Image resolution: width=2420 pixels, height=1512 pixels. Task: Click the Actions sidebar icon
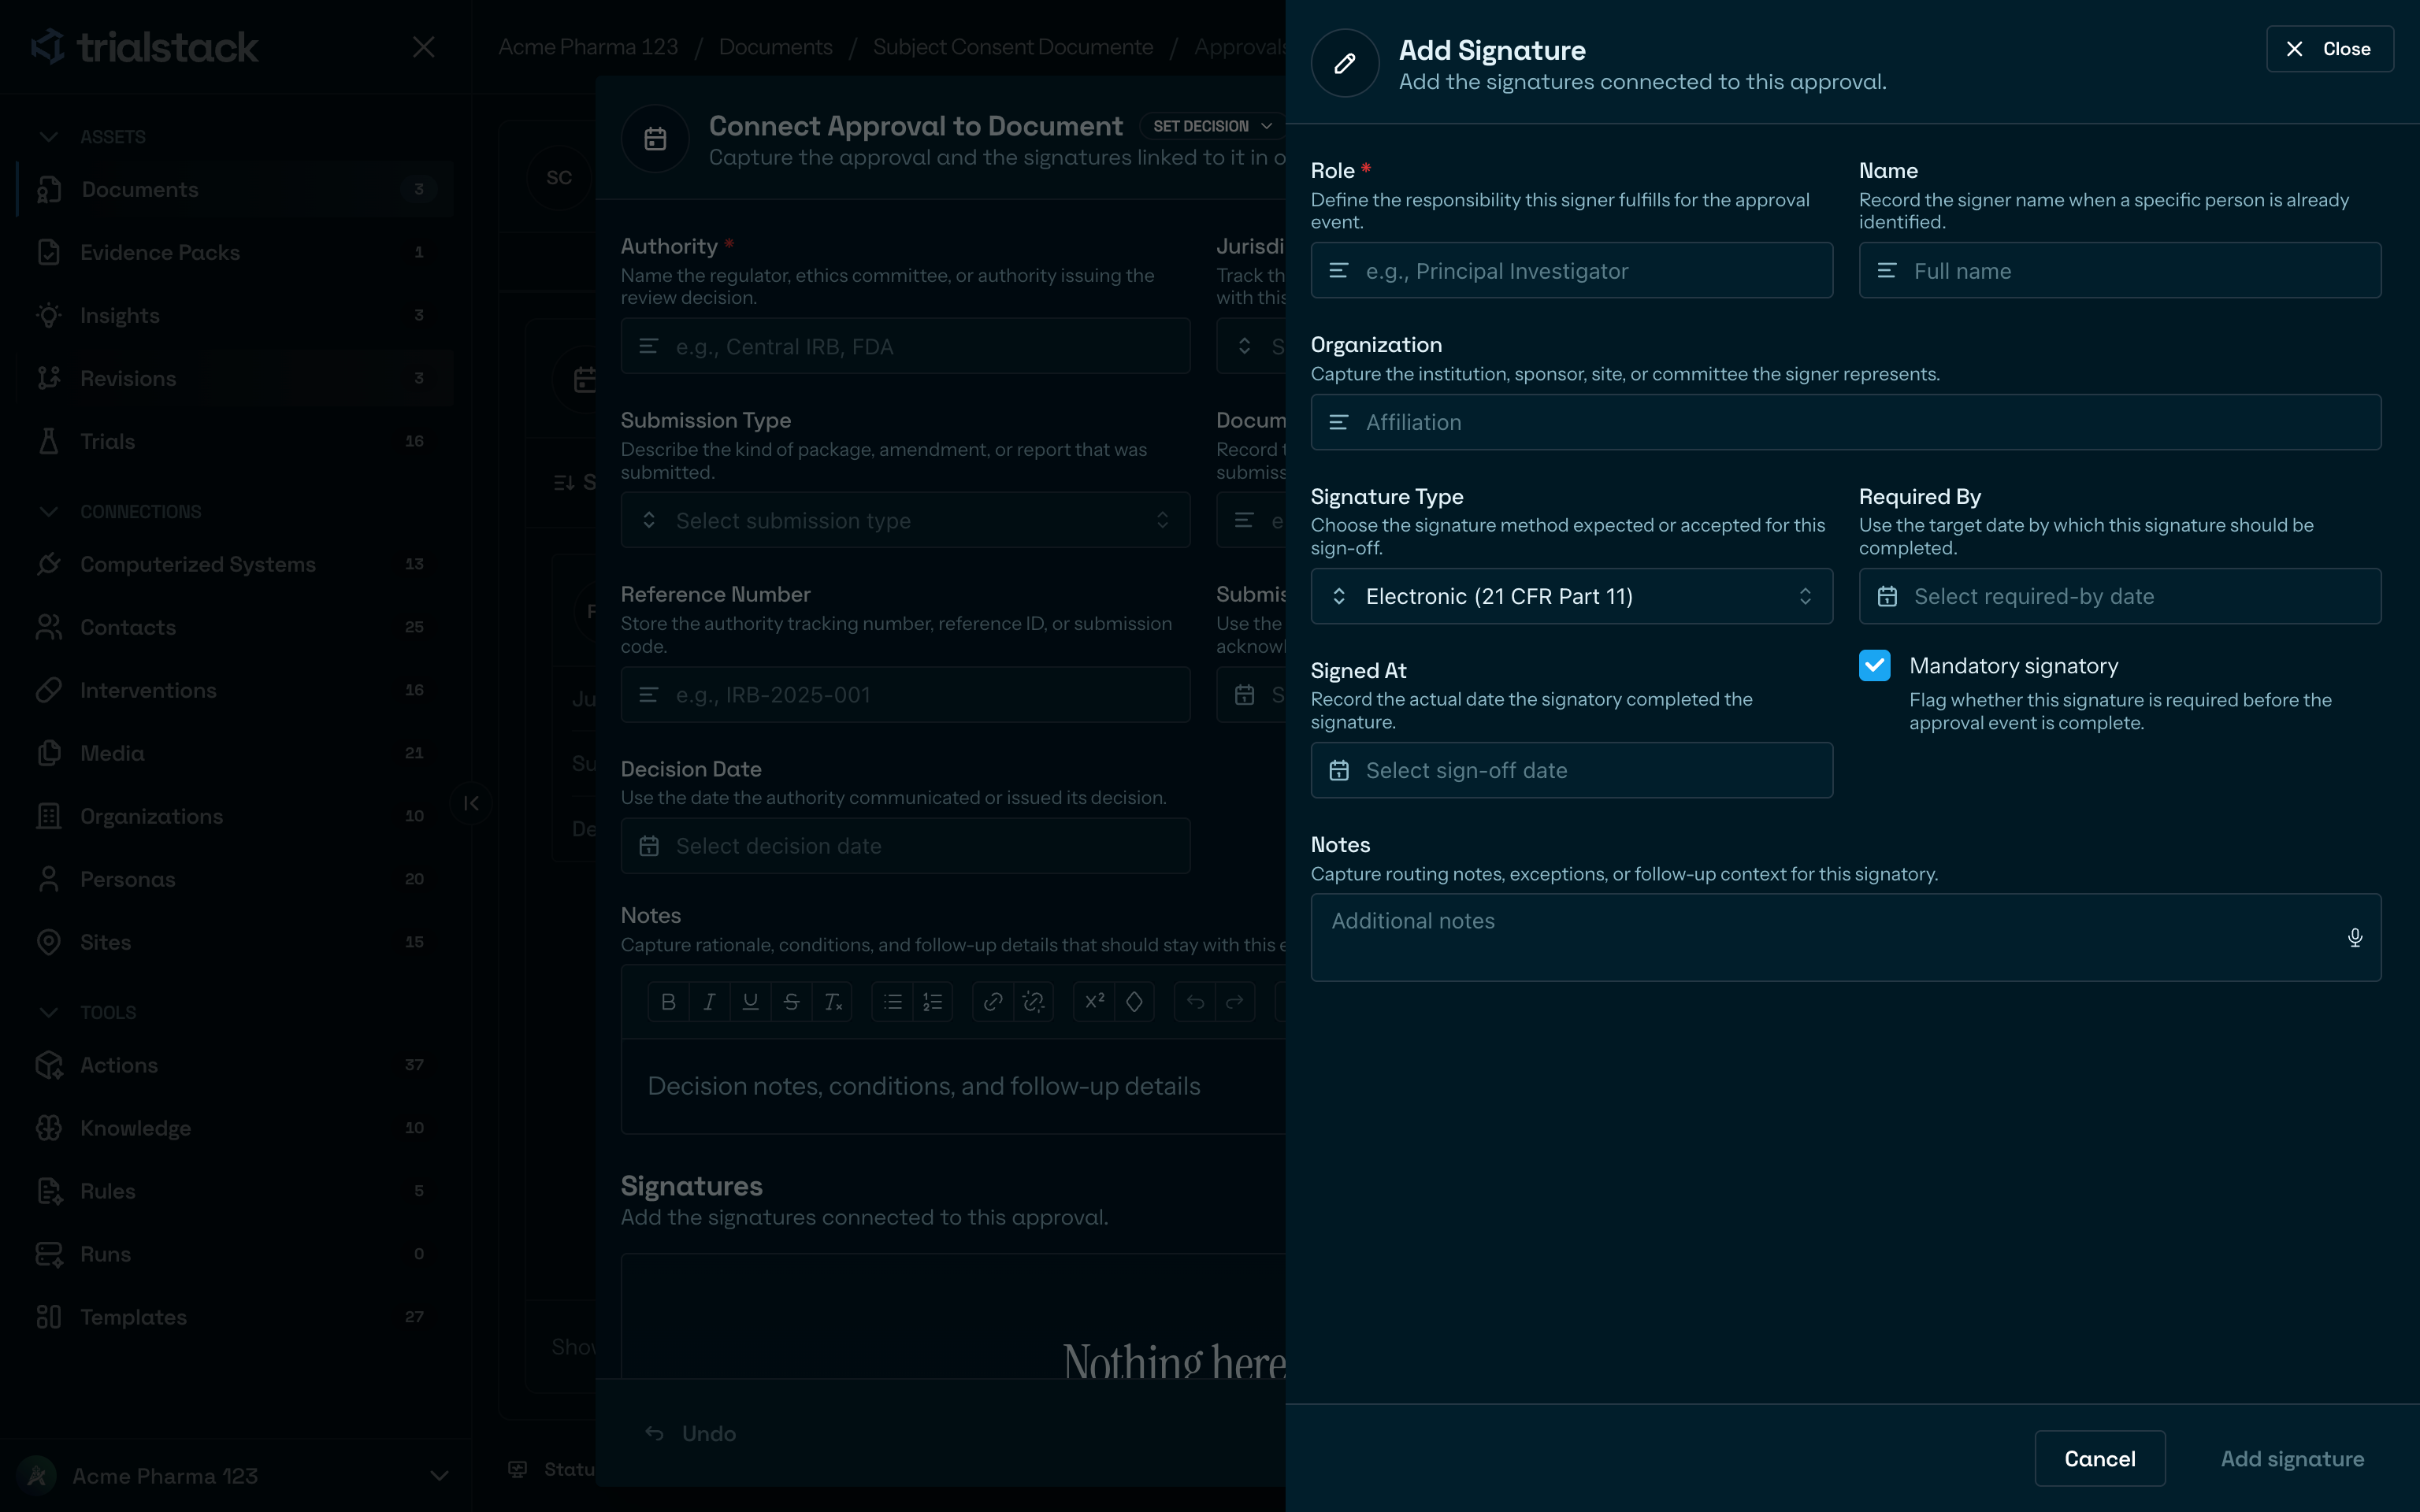click(48, 1066)
